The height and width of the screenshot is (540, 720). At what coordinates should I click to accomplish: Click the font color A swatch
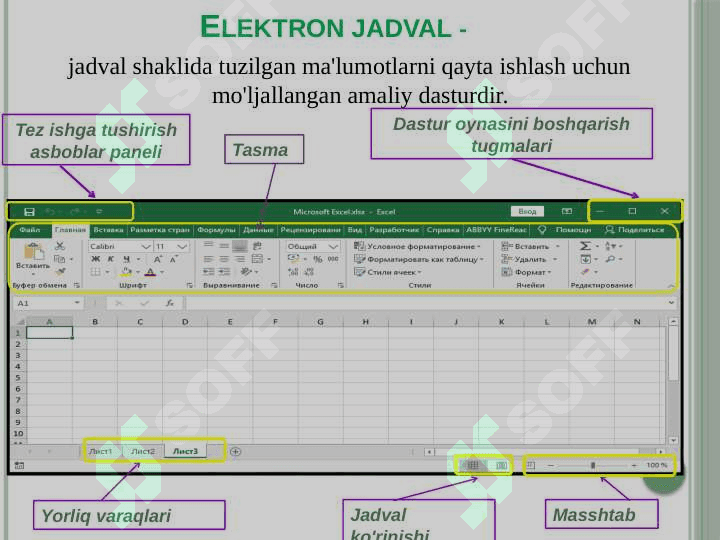(x=150, y=272)
